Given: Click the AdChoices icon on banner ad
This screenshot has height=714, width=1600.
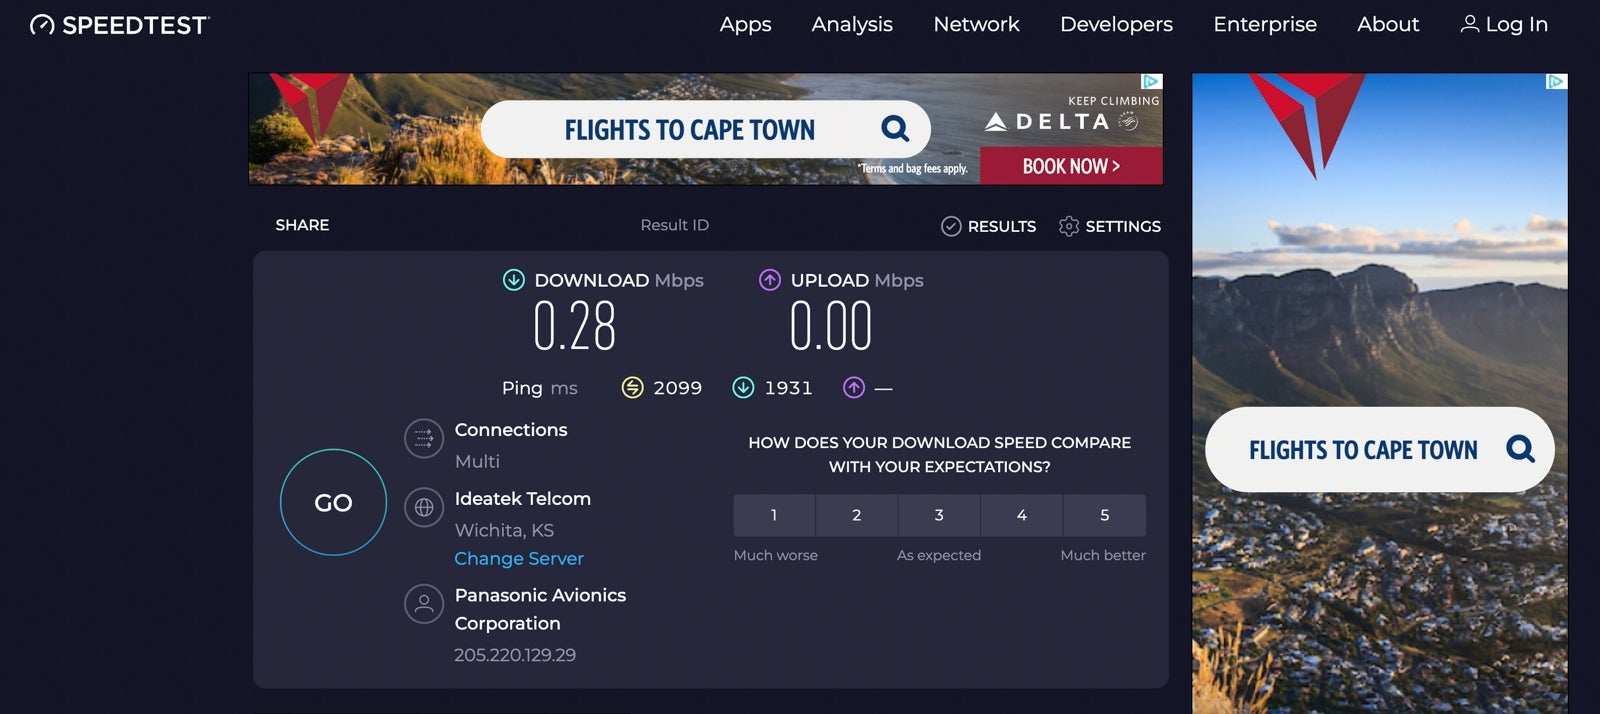Looking at the screenshot, I should coord(1151,82).
